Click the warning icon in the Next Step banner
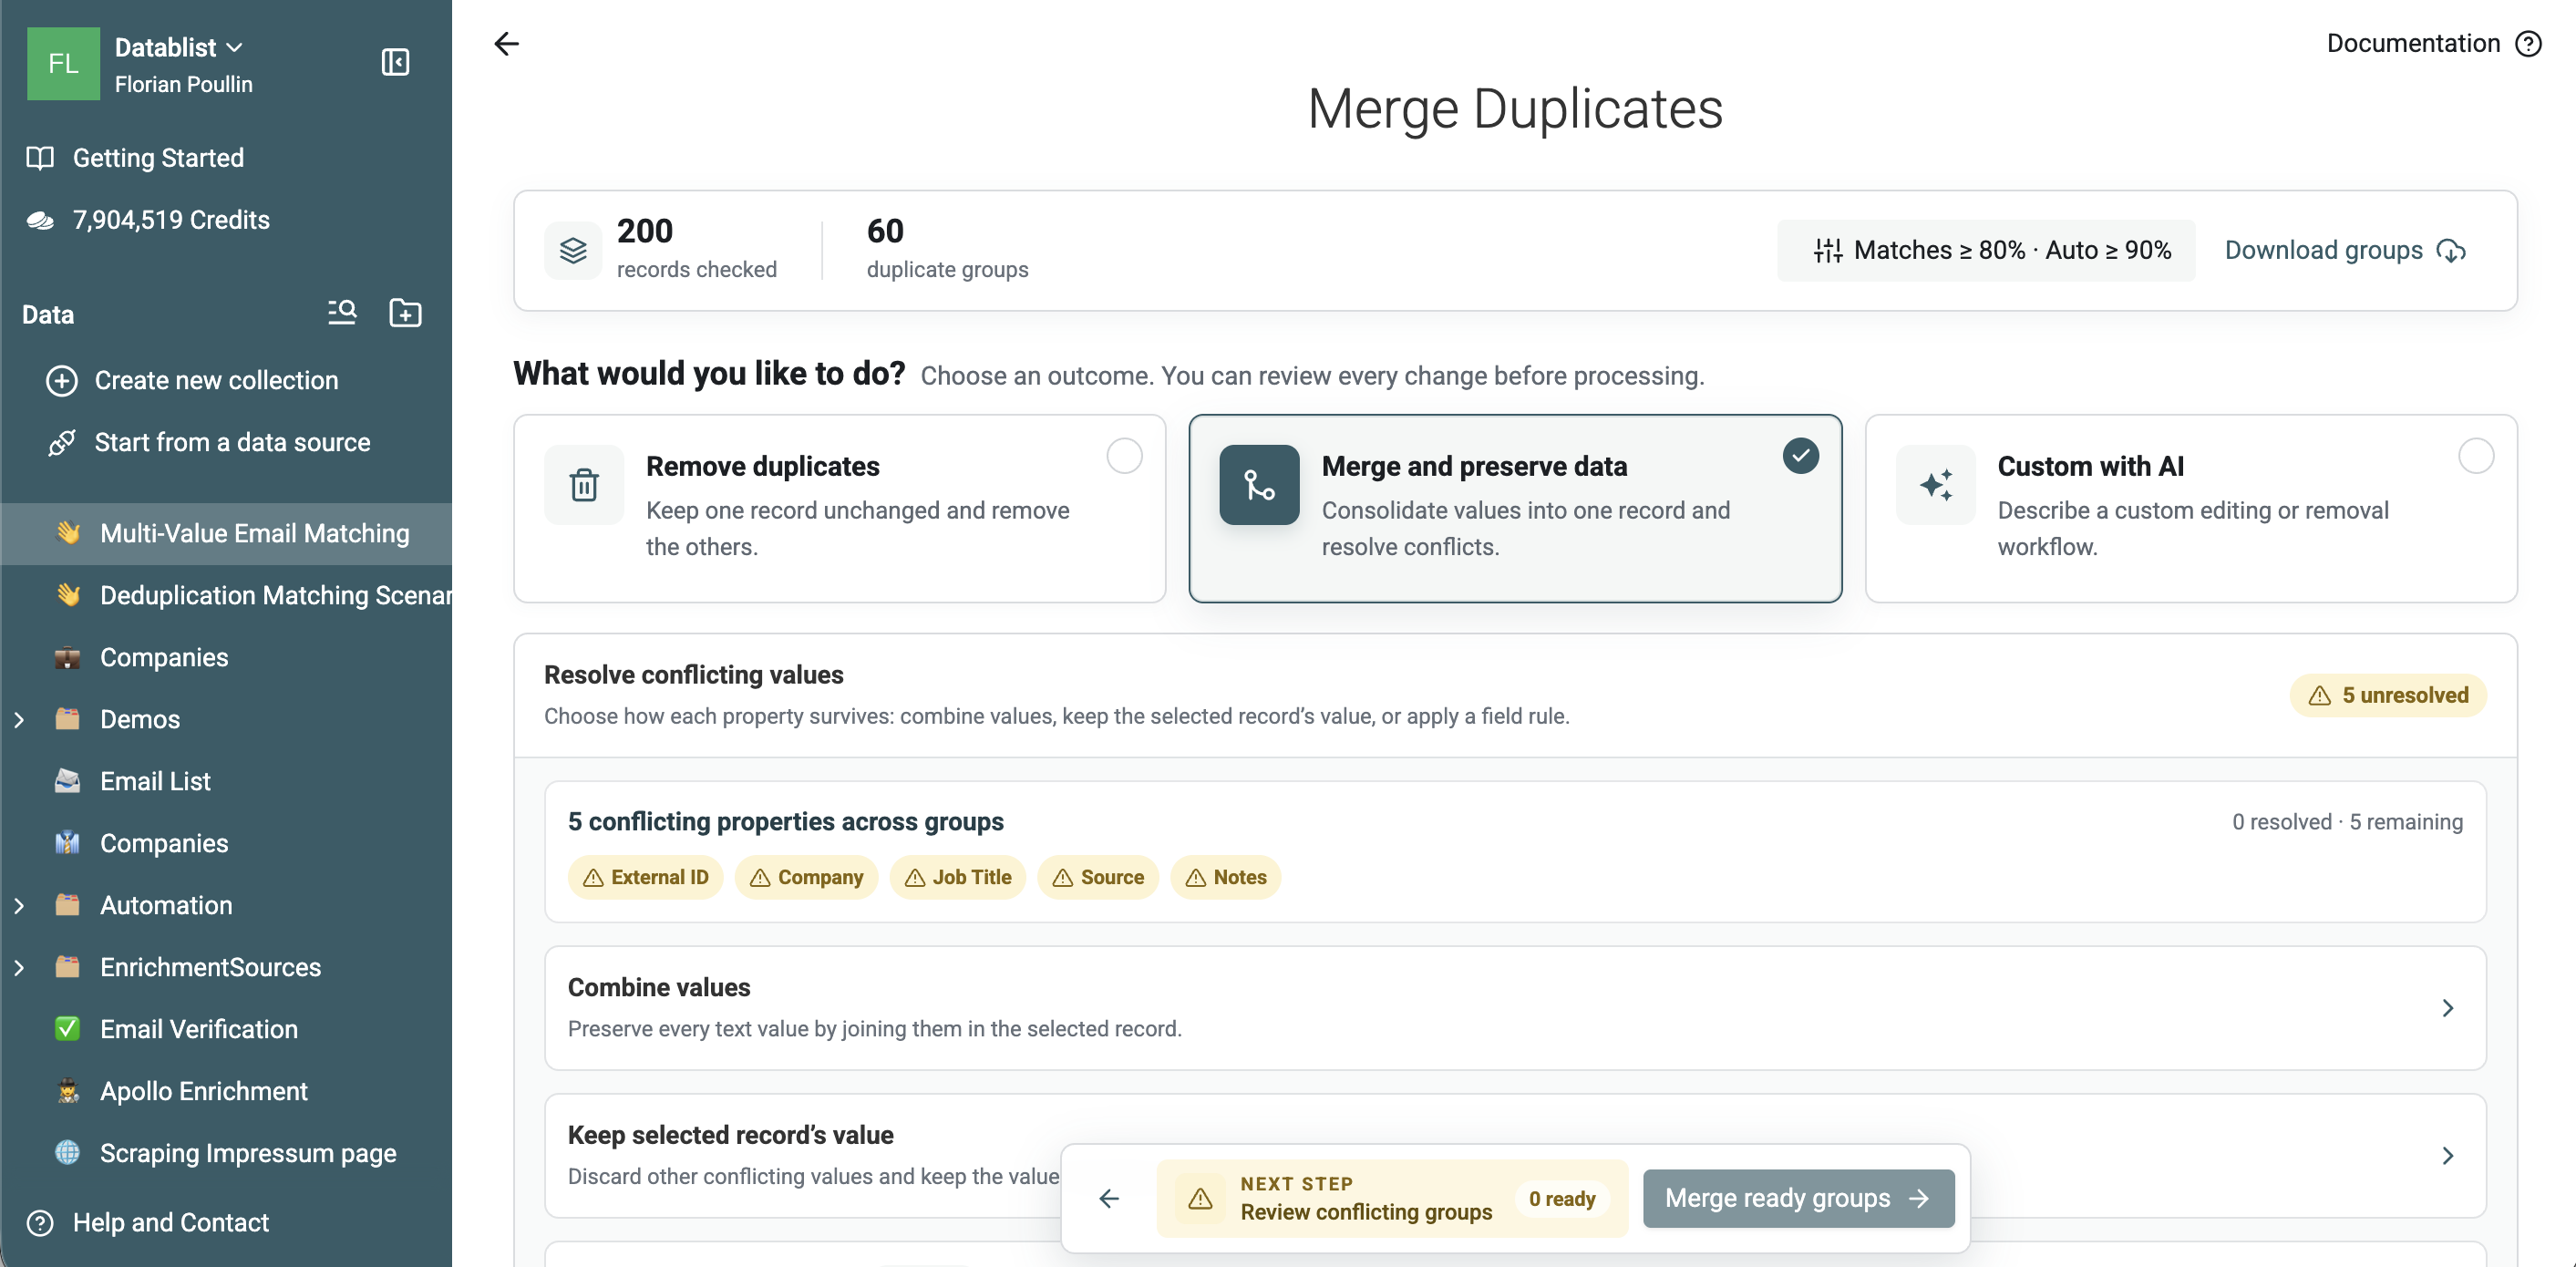The image size is (2576, 1267). tap(1200, 1198)
